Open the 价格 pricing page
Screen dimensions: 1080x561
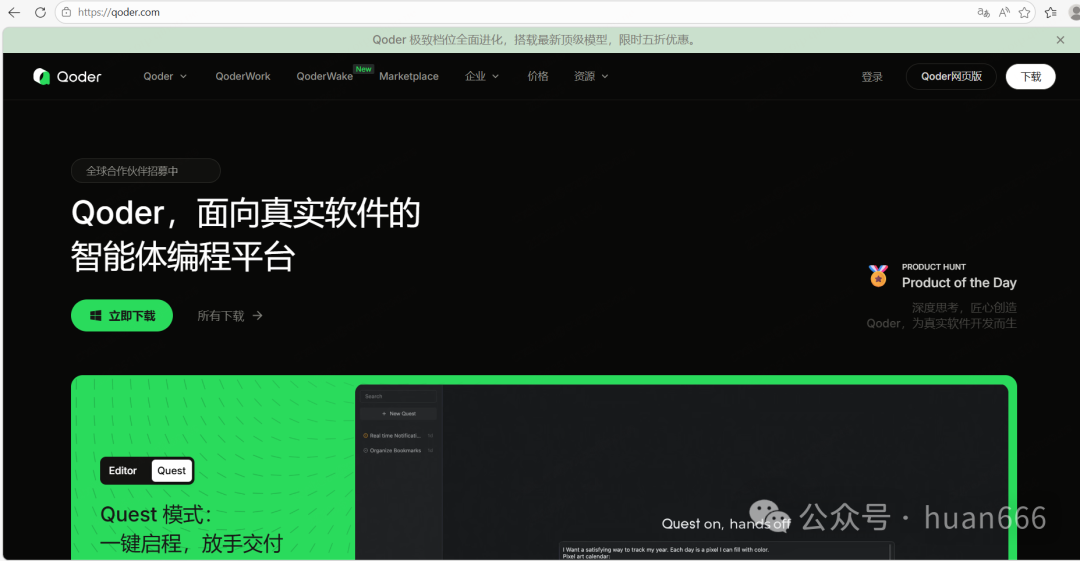(x=538, y=76)
